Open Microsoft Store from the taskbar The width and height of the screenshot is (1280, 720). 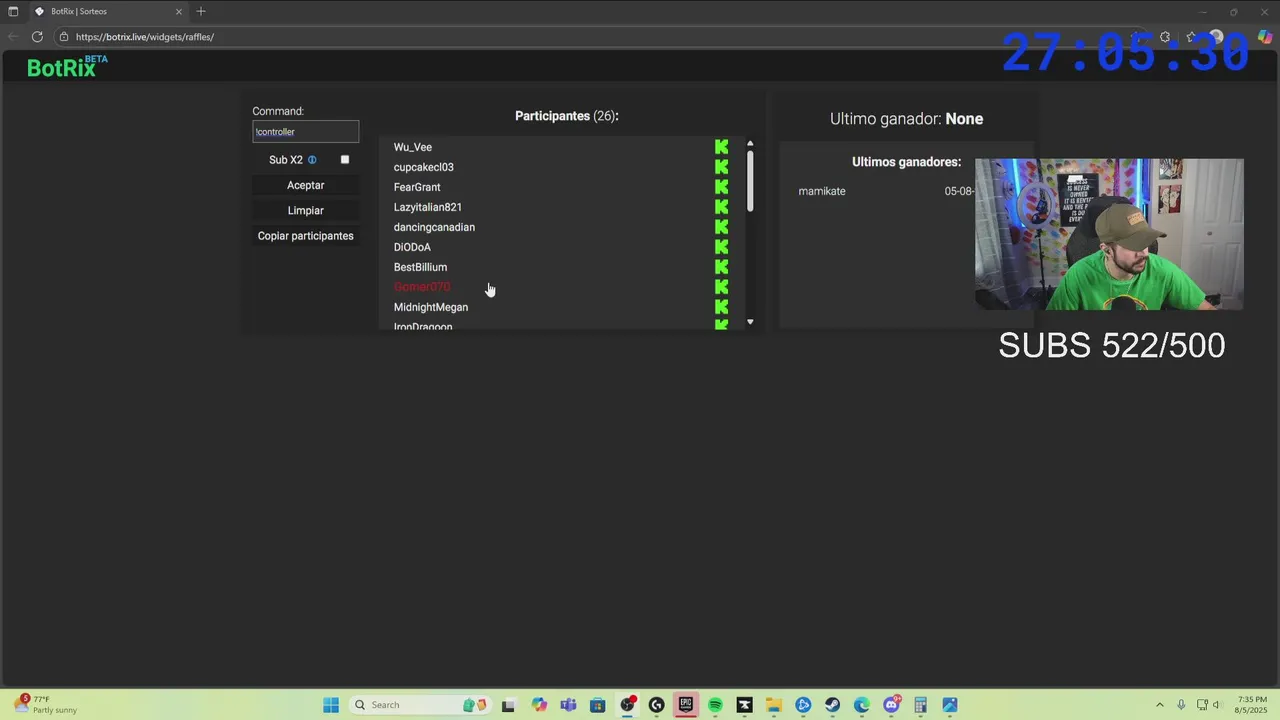point(598,705)
